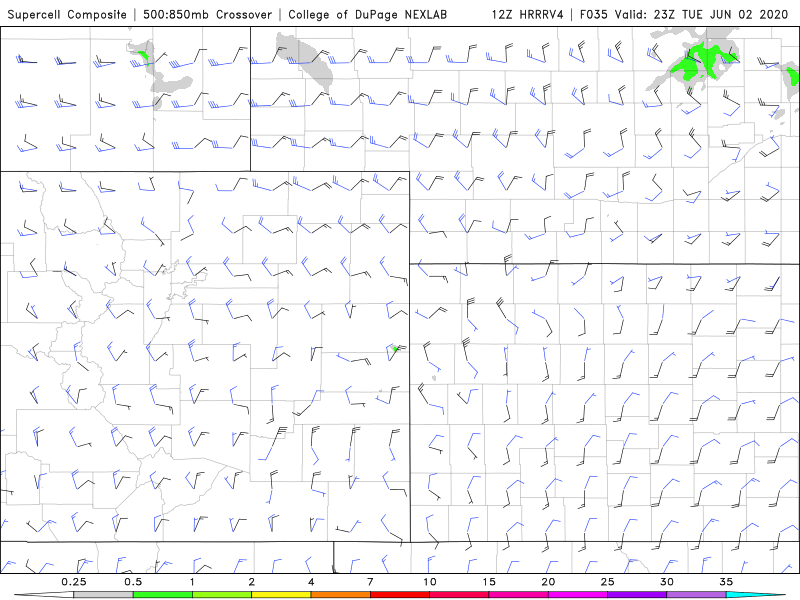This screenshot has height=600, width=800.
Task: Click the legend value 25
Action: coord(607,582)
